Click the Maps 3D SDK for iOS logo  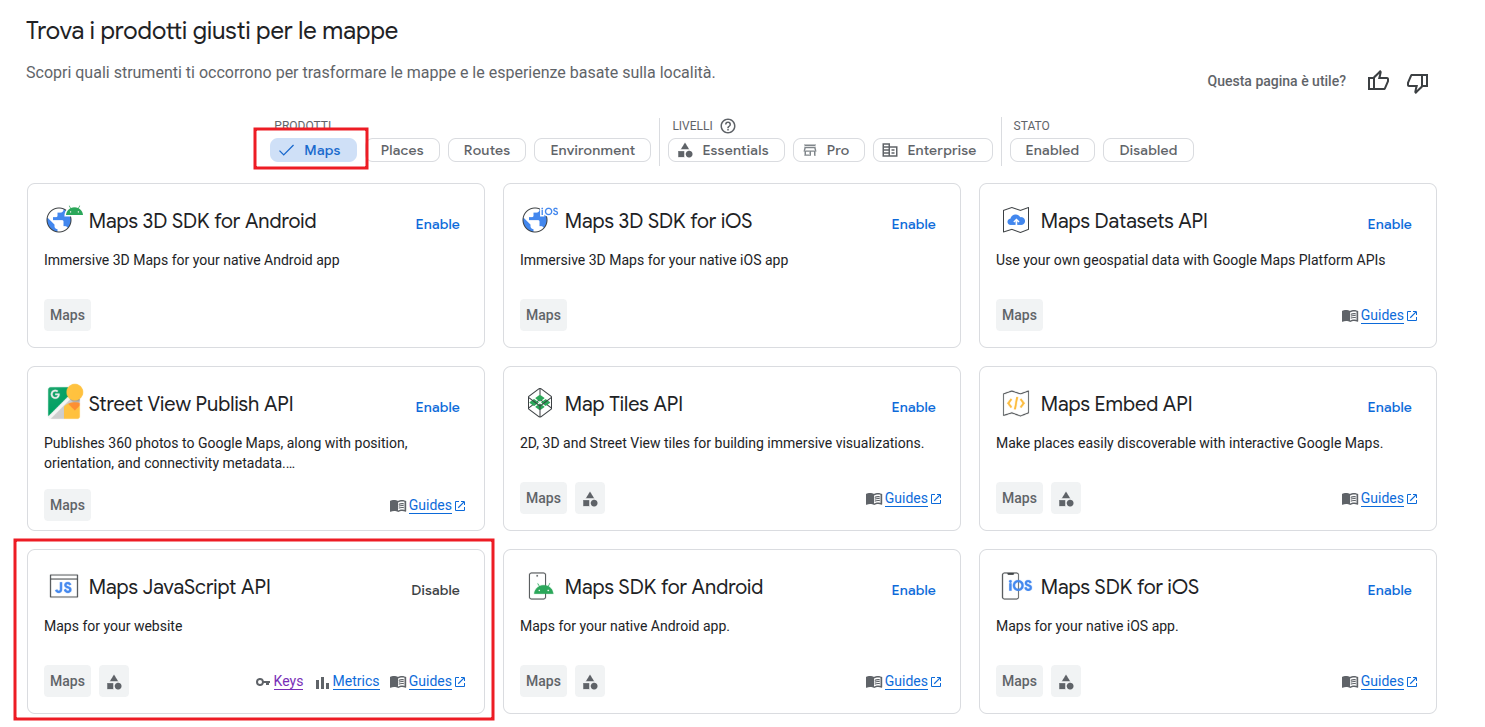pos(540,220)
